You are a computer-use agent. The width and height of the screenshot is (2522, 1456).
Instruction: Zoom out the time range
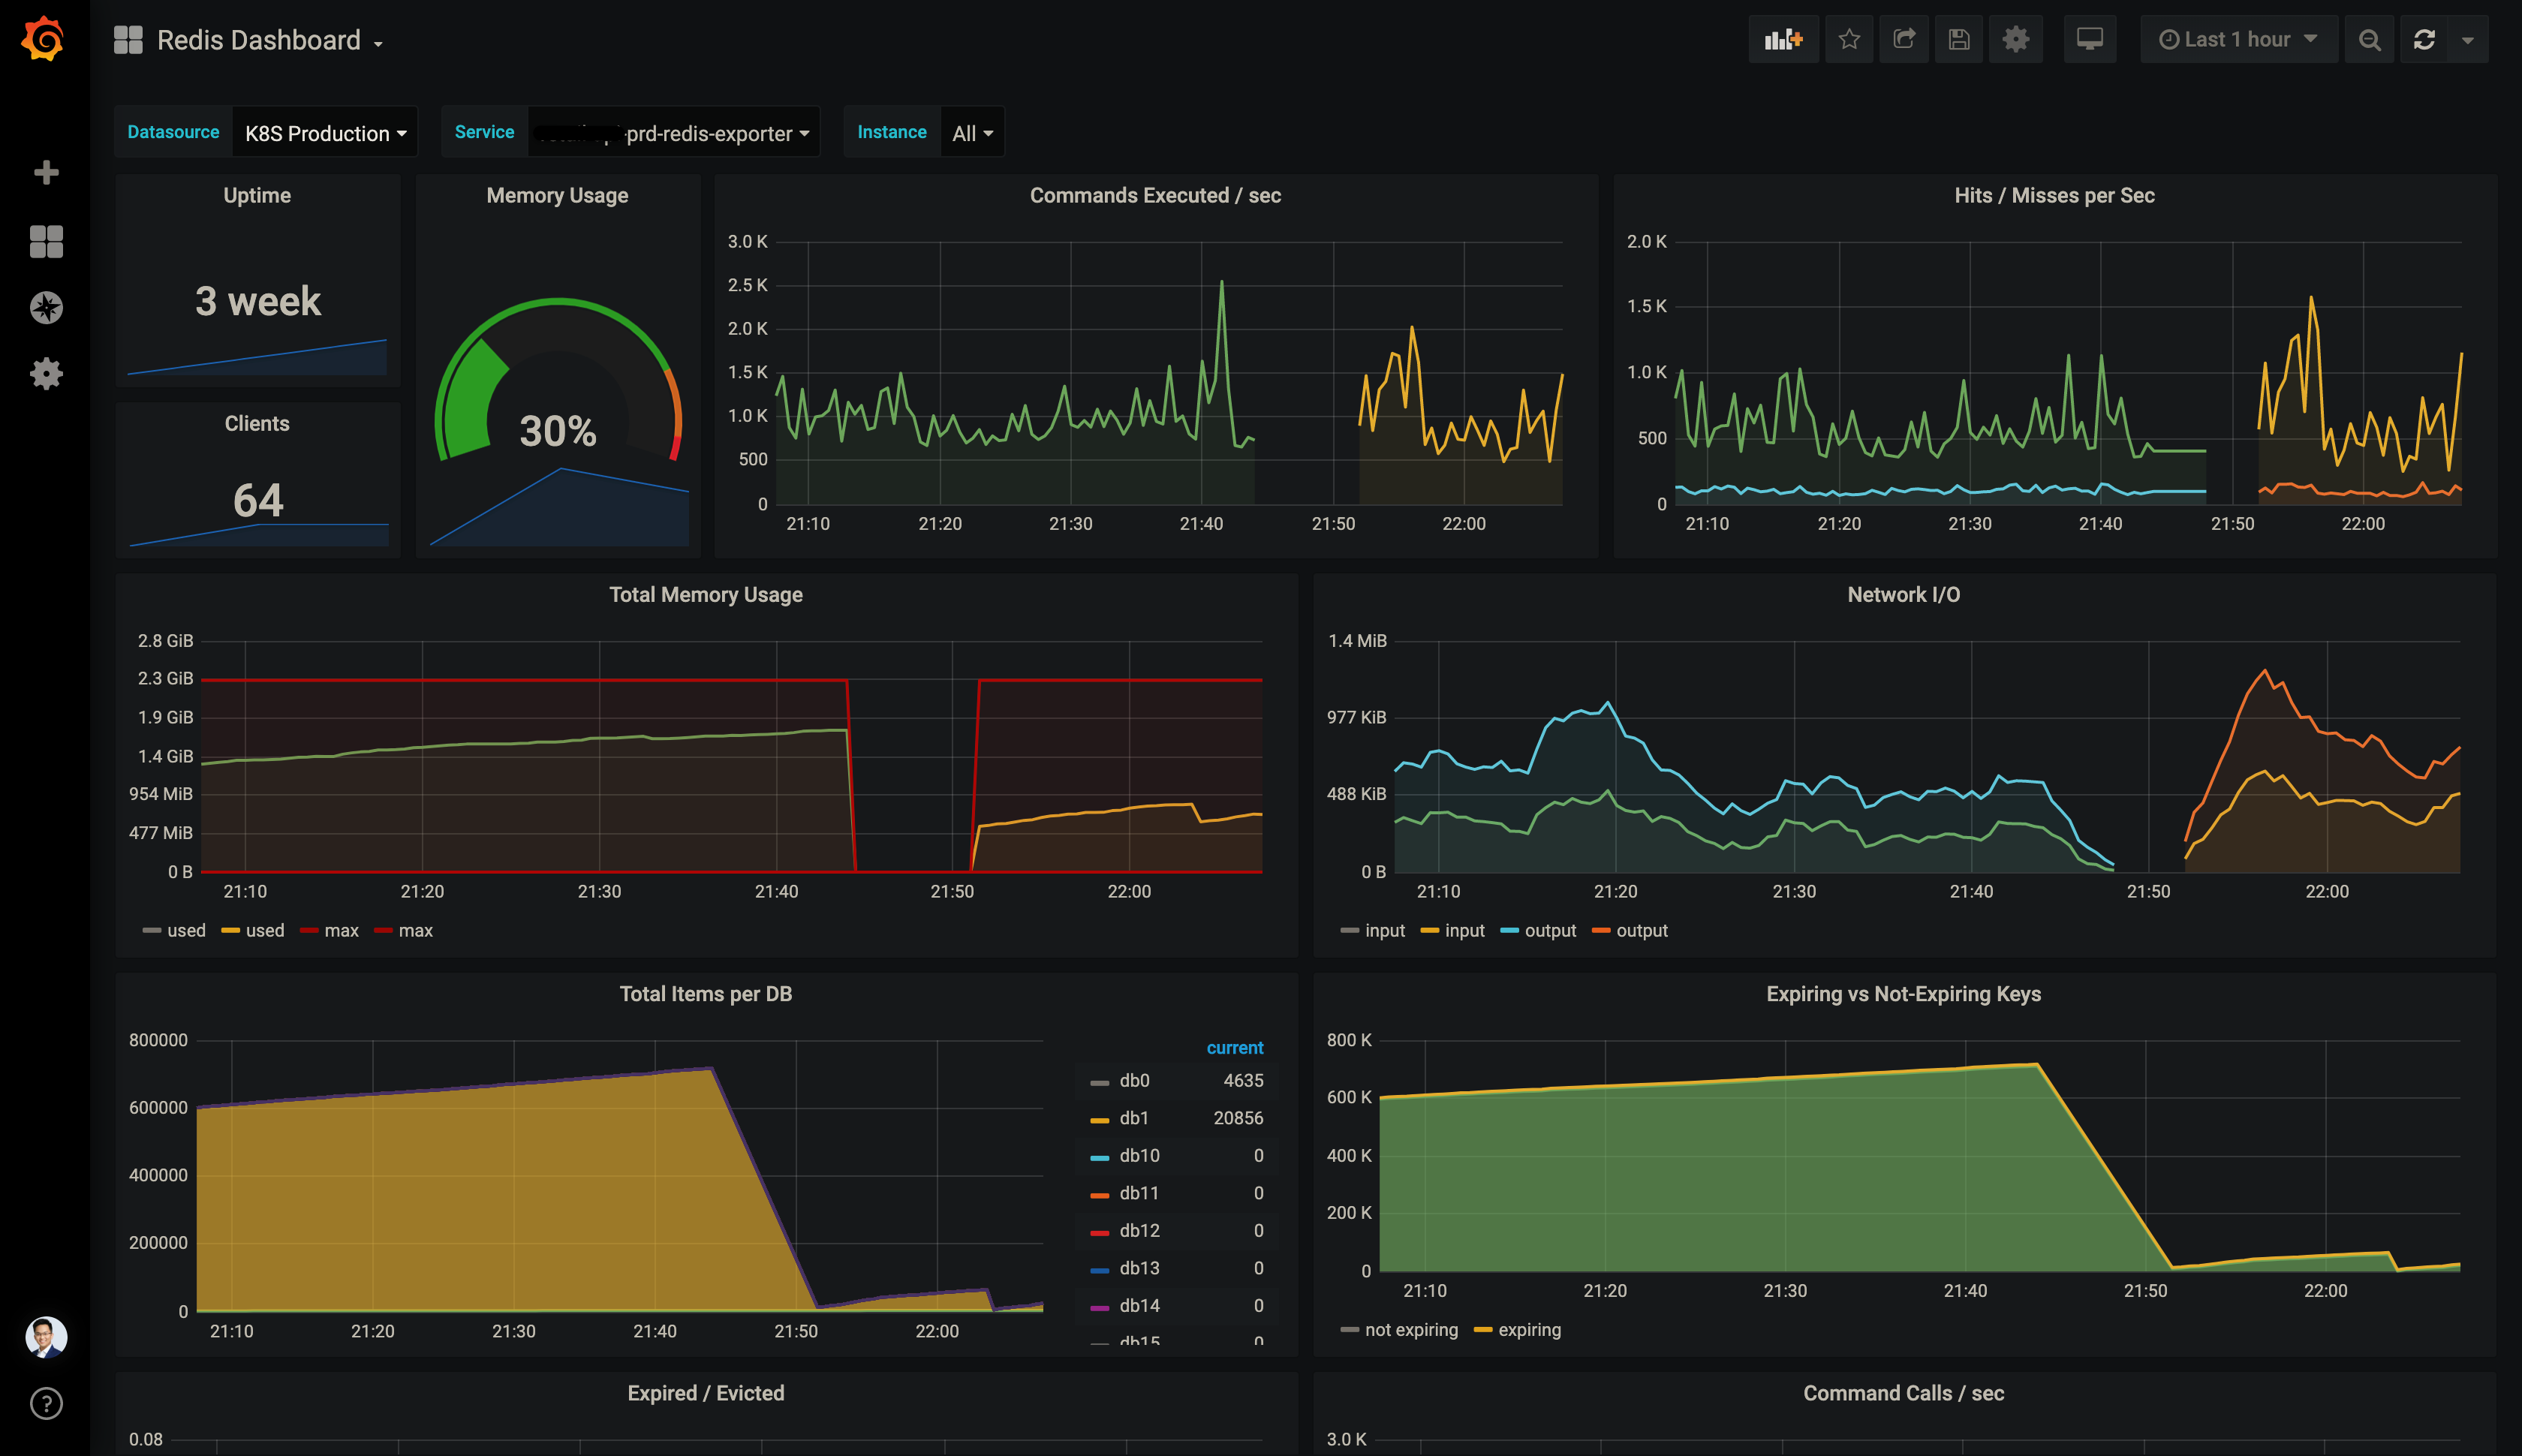pos(2369,40)
